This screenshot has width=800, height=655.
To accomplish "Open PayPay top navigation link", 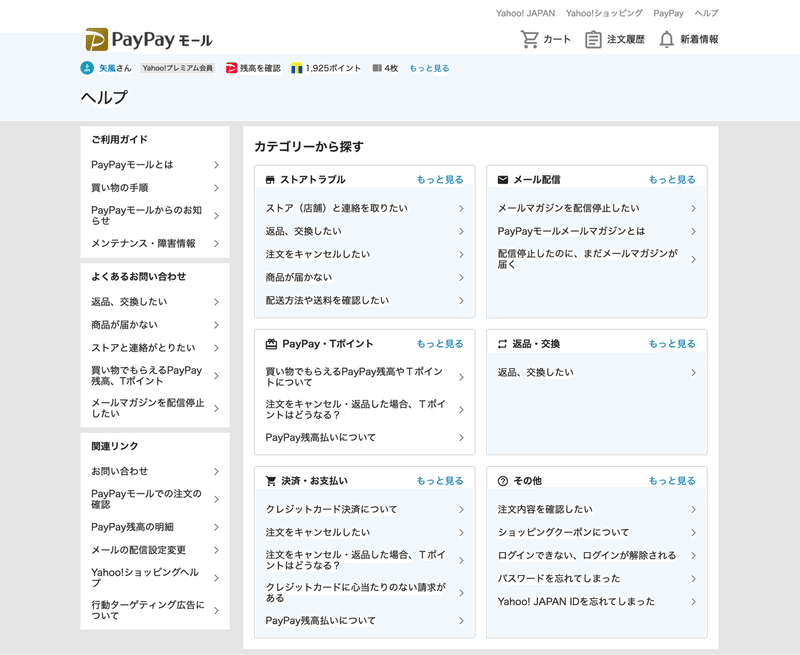I will [x=668, y=13].
